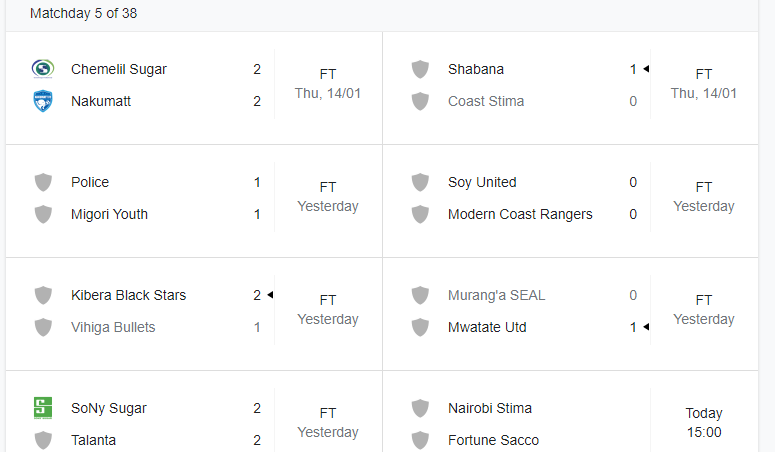
Task: Click Shabana's winner arrow beside the score
Action: click(x=646, y=69)
